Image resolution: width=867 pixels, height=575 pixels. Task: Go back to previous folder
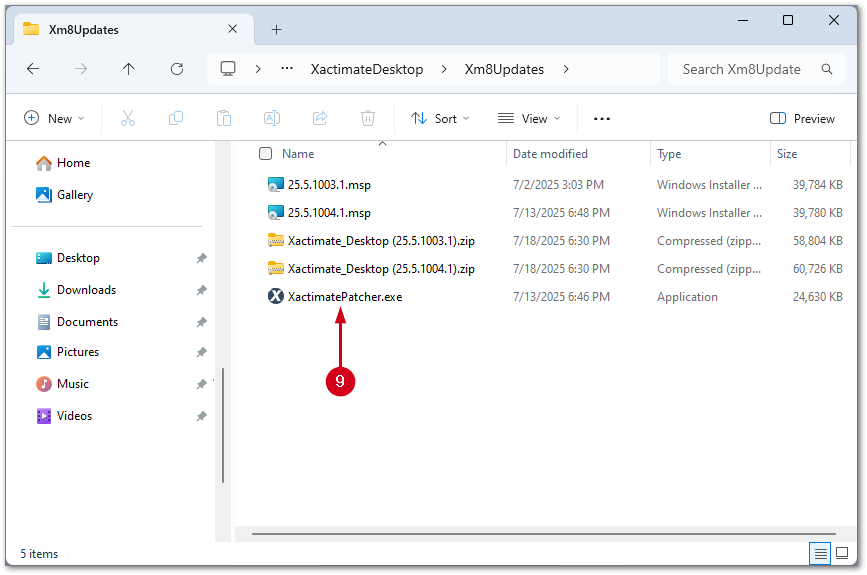tap(33, 69)
